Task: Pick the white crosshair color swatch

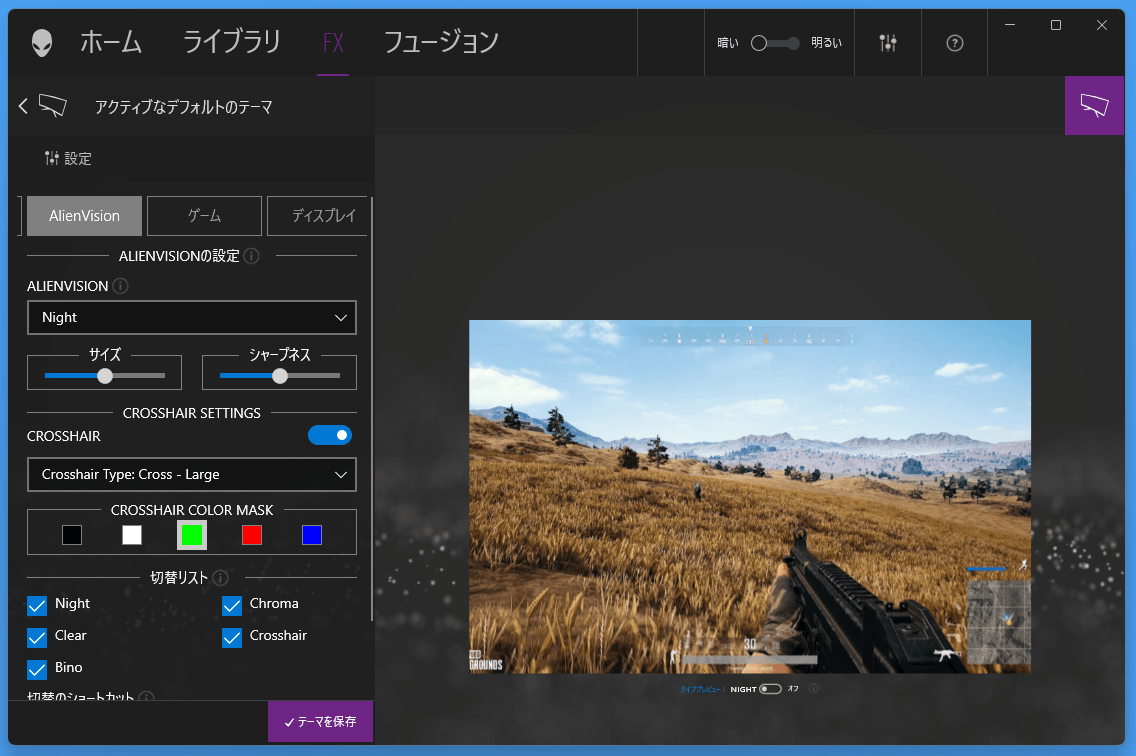Action: coord(132,535)
